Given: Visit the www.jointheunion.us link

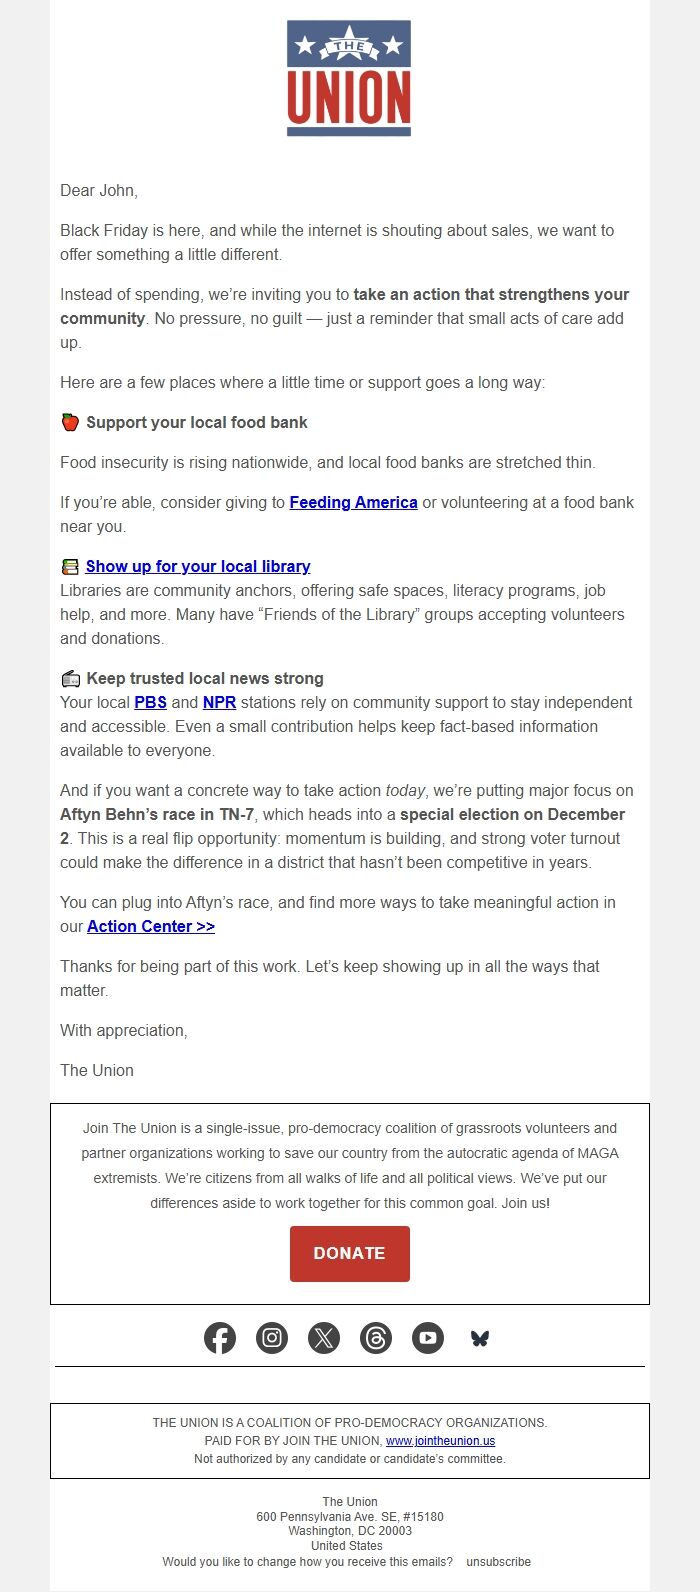Looking at the screenshot, I should pyautogui.click(x=442, y=1441).
